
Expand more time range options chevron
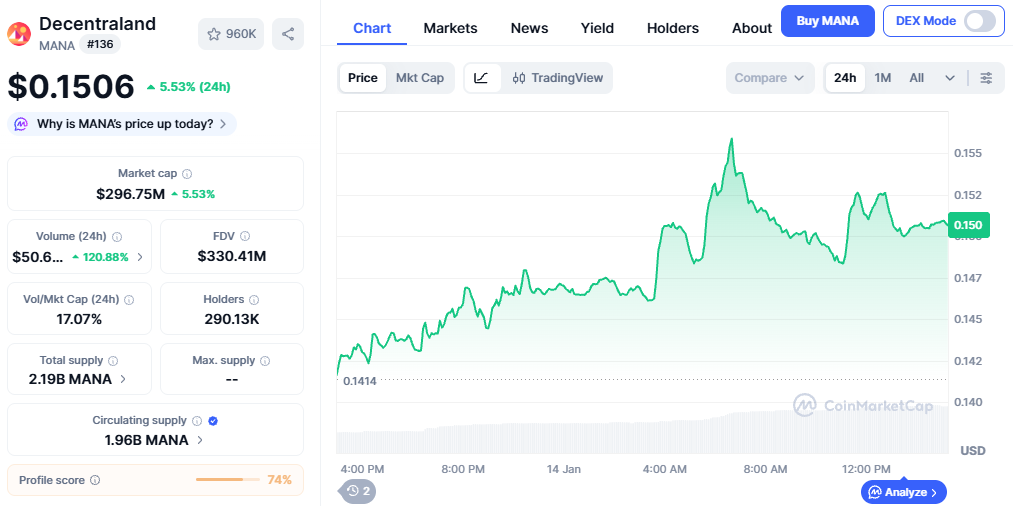coord(950,78)
